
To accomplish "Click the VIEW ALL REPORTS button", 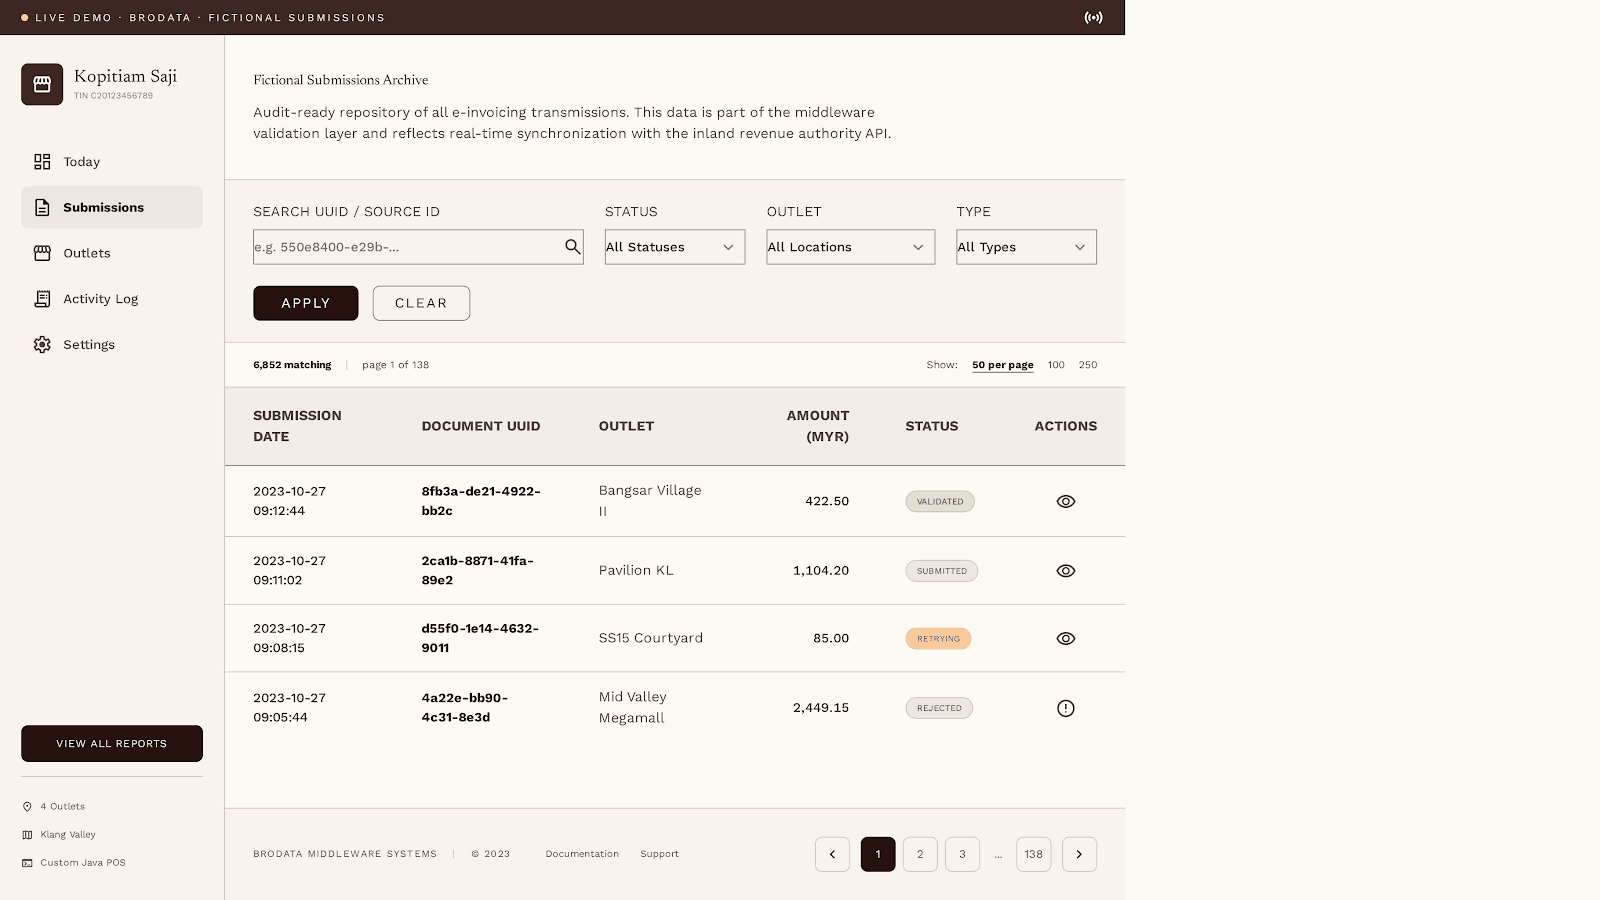I will (112, 743).
